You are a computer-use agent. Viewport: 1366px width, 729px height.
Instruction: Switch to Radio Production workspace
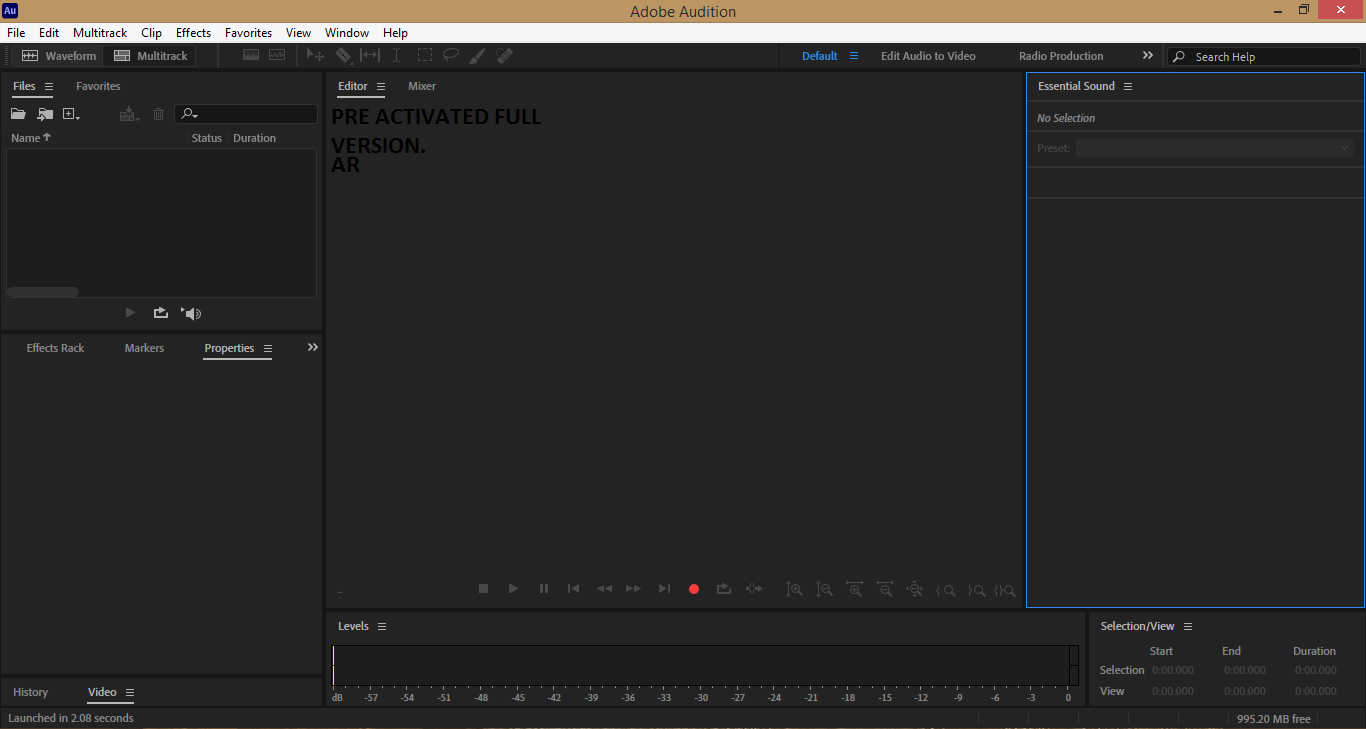[1061, 56]
